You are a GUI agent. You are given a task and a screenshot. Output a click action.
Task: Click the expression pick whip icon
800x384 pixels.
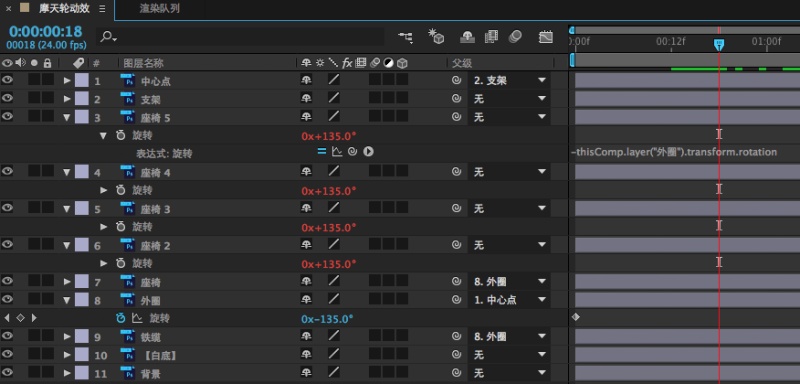coord(352,151)
